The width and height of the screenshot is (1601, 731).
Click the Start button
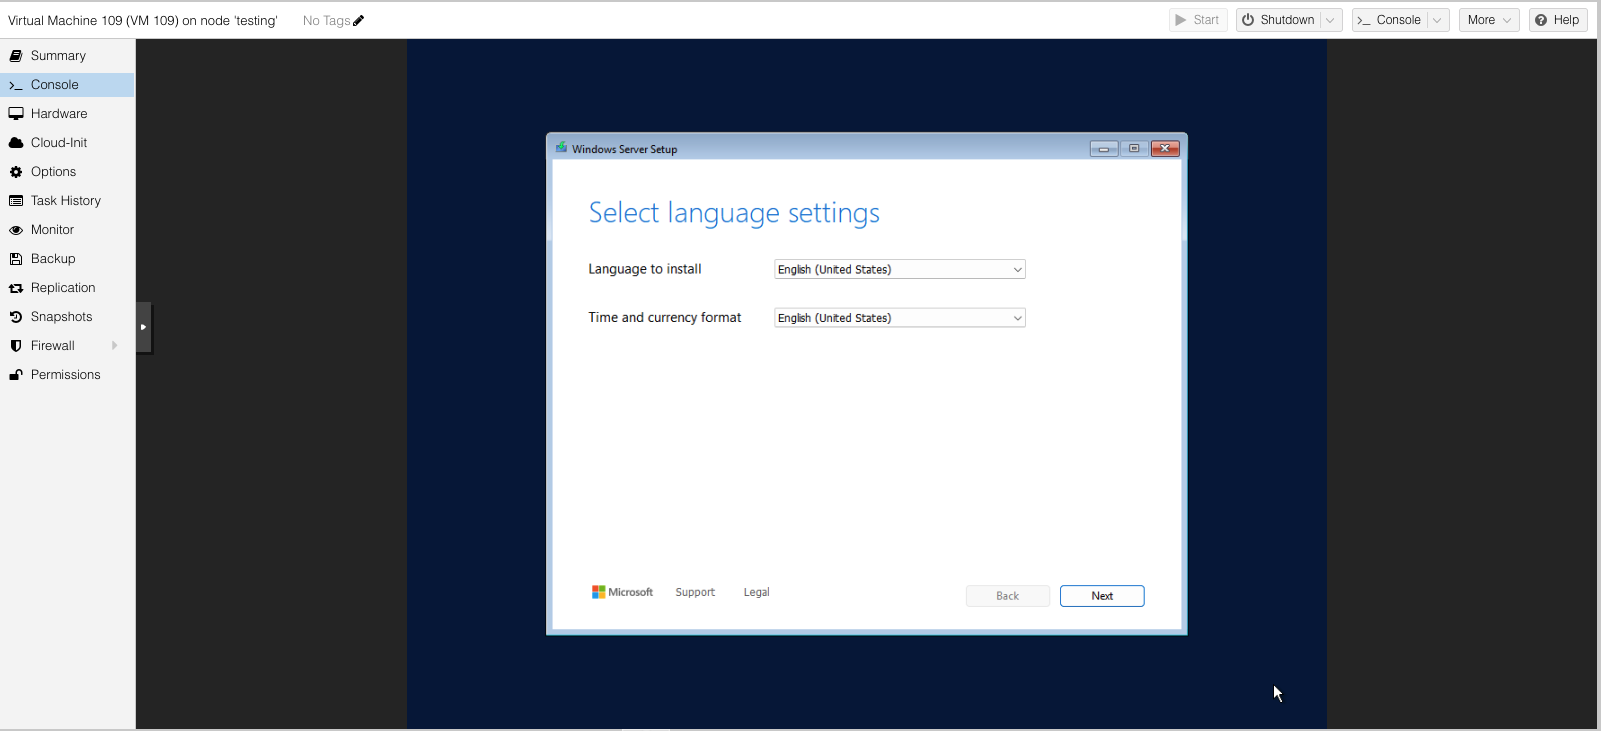pyautogui.click(x=1198, y=20)
